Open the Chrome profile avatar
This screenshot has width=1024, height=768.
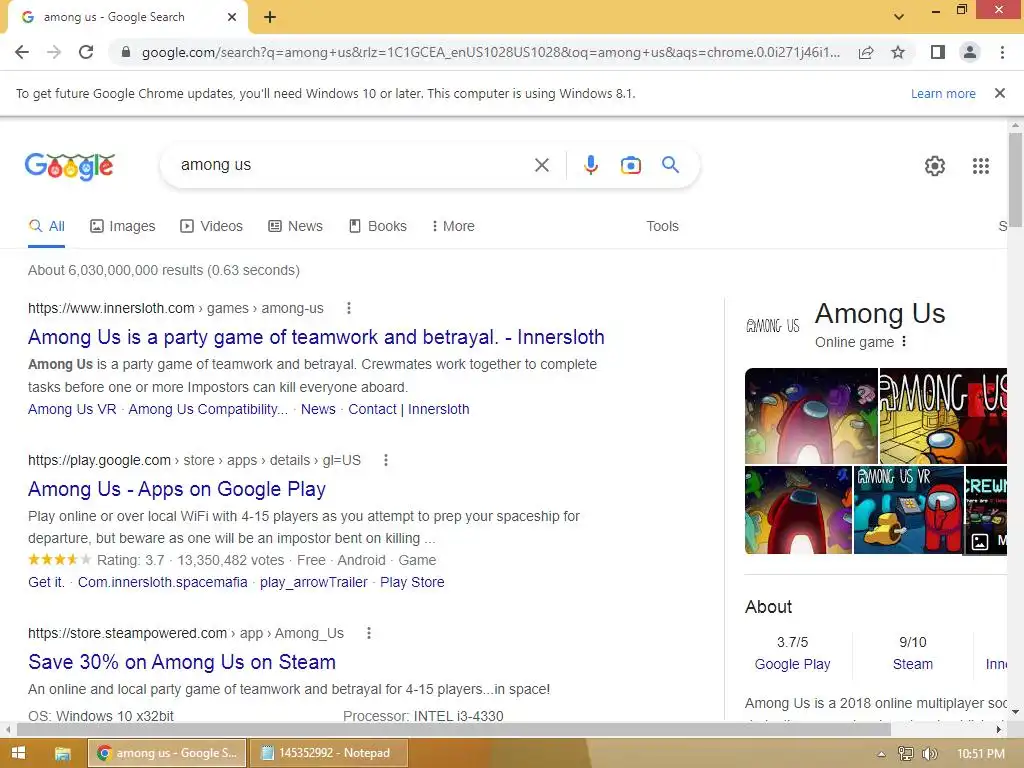[970, 52]
